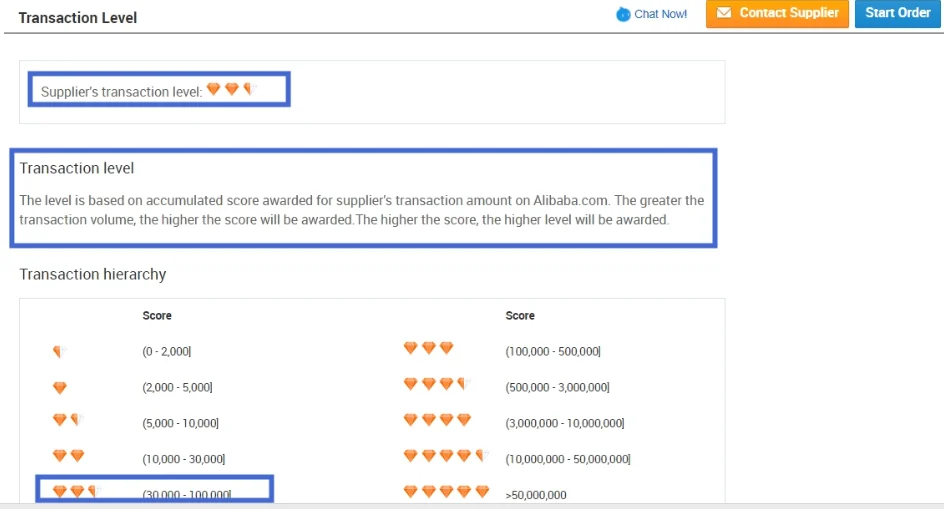The height and width of the screenshot is (509, 944).
Task: Click the transaction level description paragraph
Action: coord(361,210)
